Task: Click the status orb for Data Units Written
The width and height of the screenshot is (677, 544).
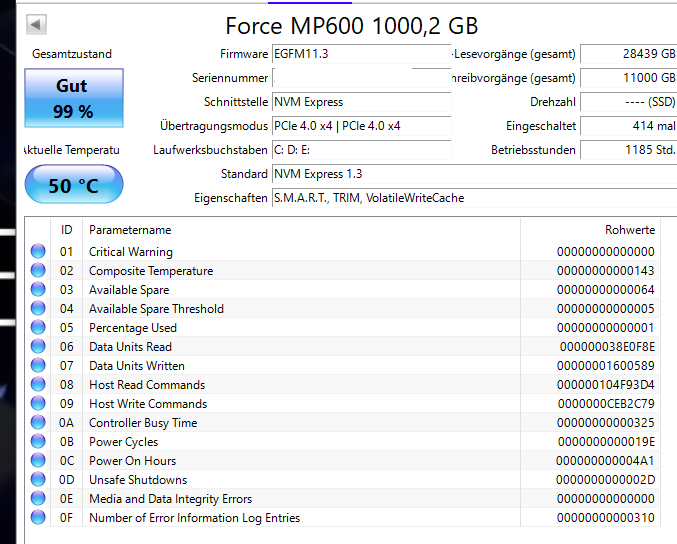Action: coord(38,365)
